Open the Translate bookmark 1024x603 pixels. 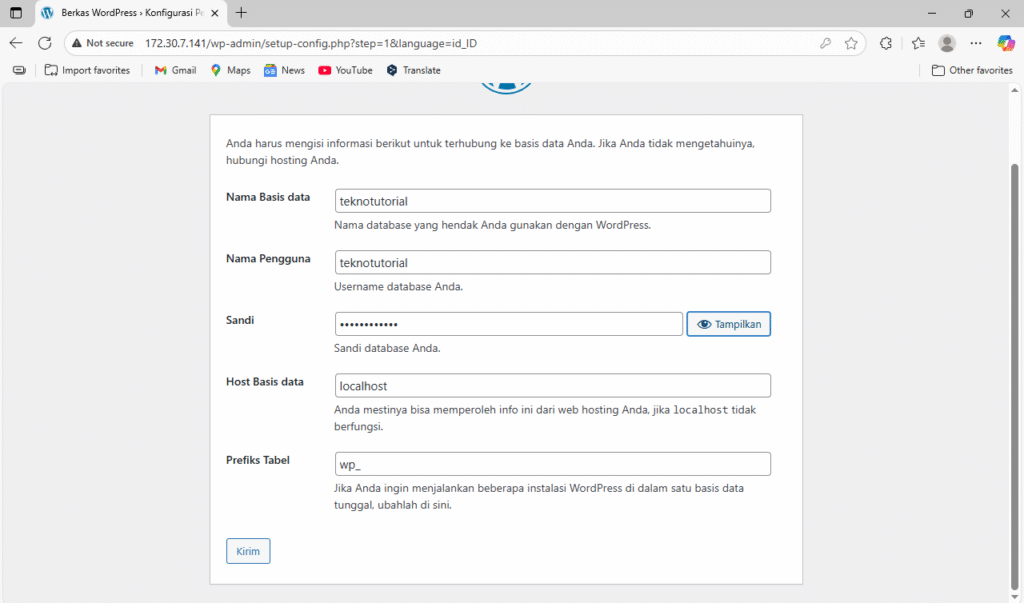[413, 70]
